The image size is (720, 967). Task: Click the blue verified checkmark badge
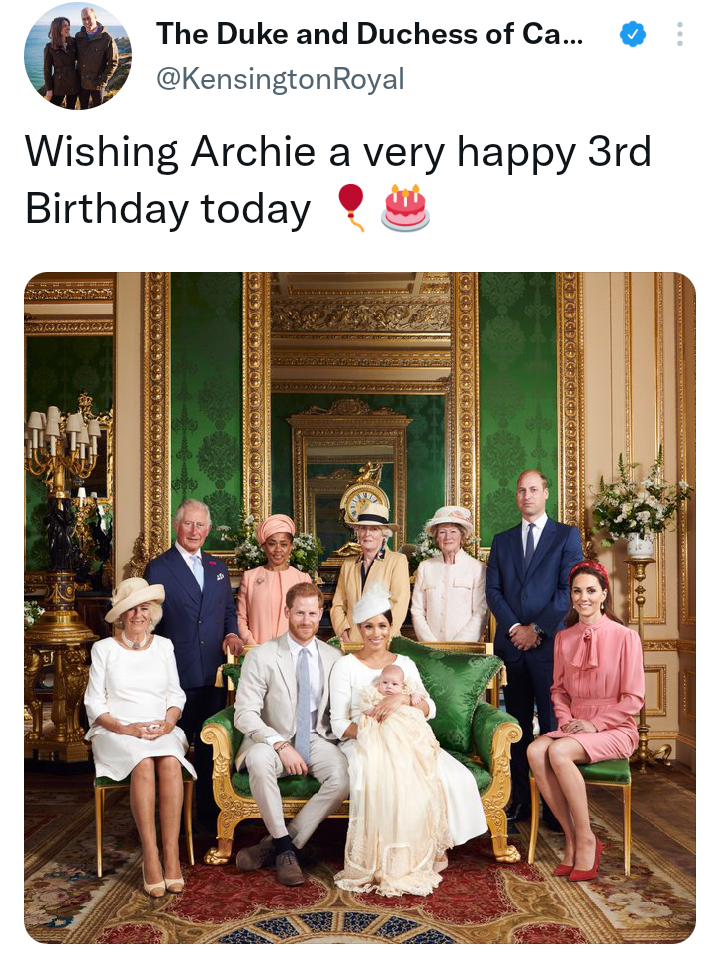coord(632,35)
